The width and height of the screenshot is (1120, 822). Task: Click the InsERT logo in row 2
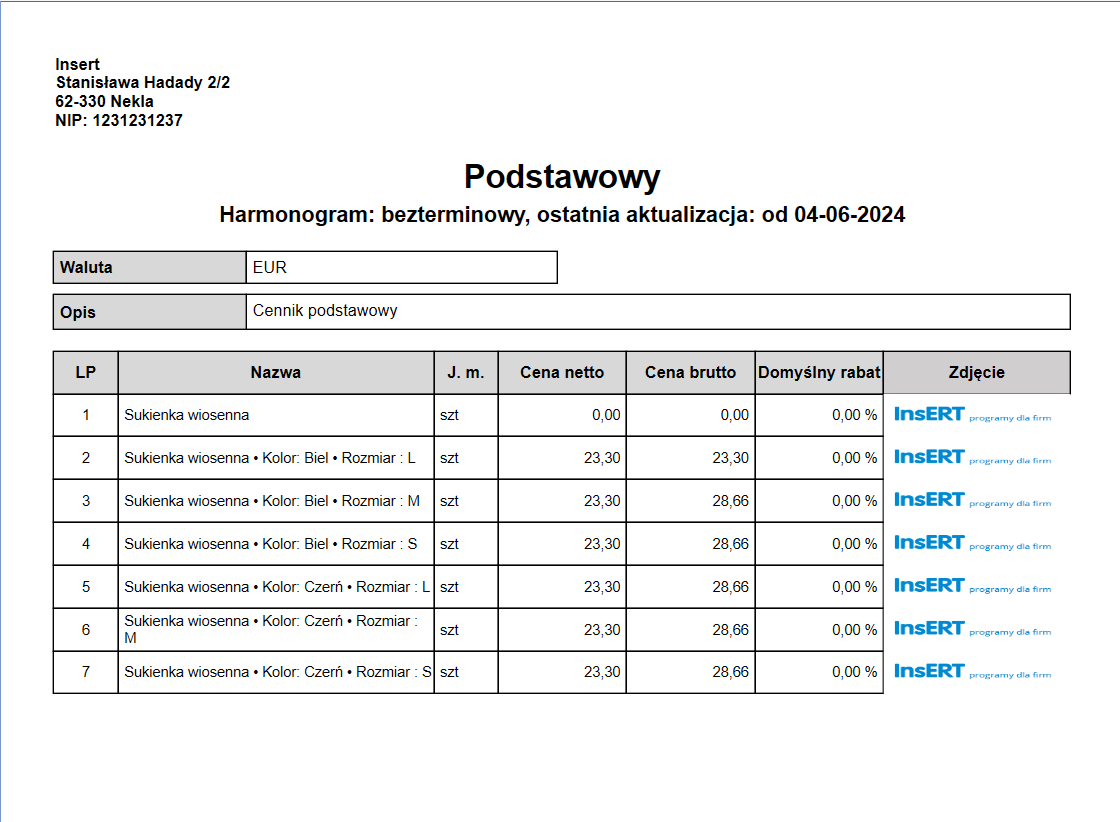(972, 457)
